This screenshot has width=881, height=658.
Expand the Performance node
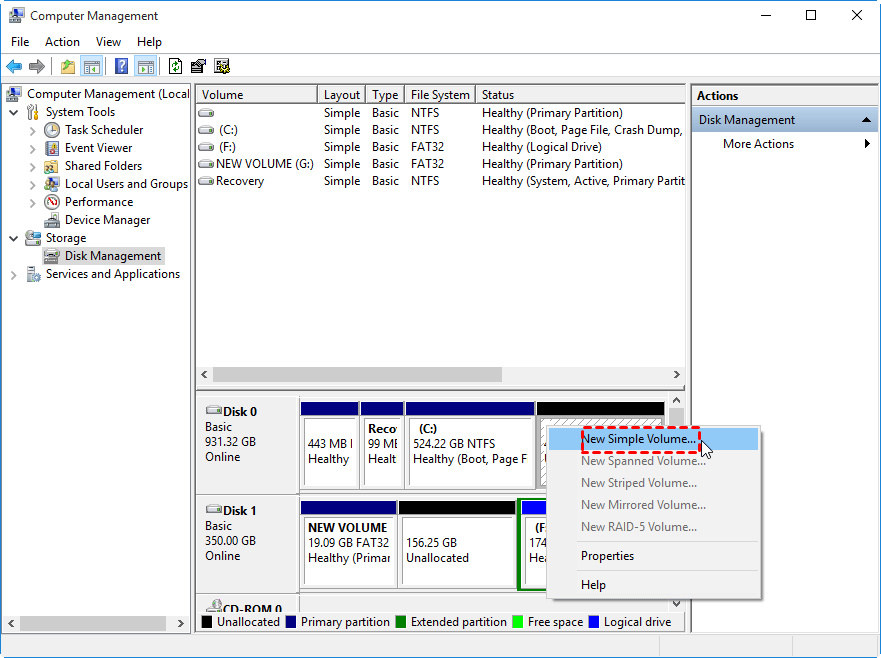(33, 203)
